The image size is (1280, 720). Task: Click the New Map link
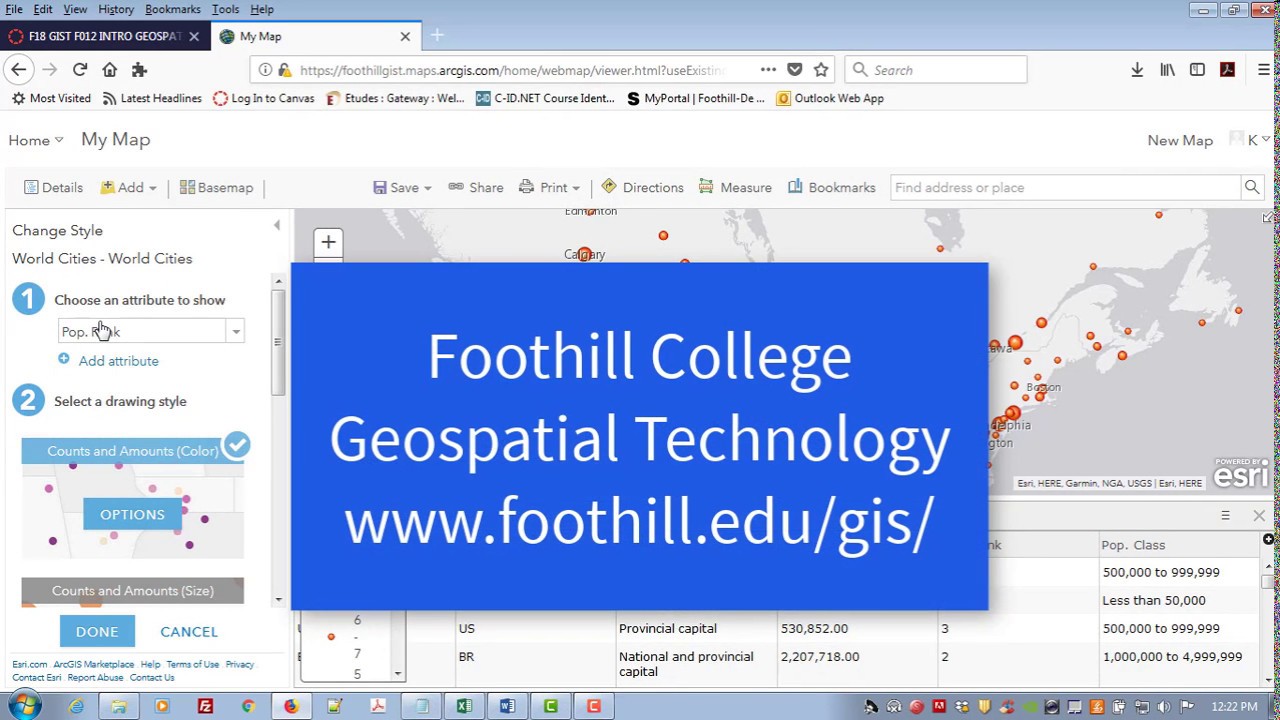(1180, 140)
